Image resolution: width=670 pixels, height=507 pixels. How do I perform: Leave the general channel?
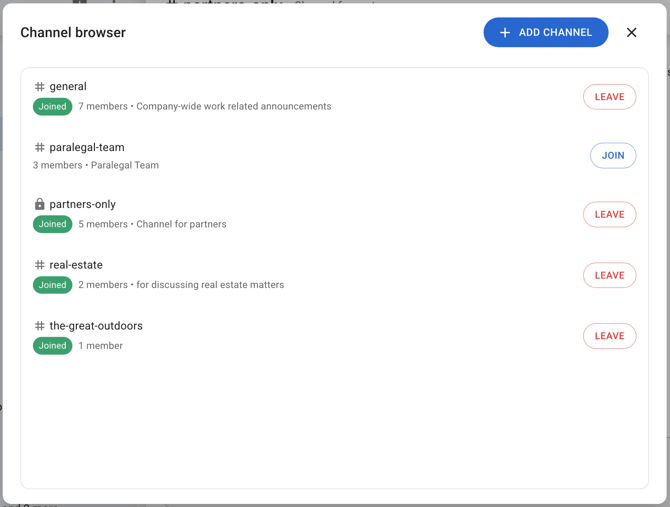point(609,97)
